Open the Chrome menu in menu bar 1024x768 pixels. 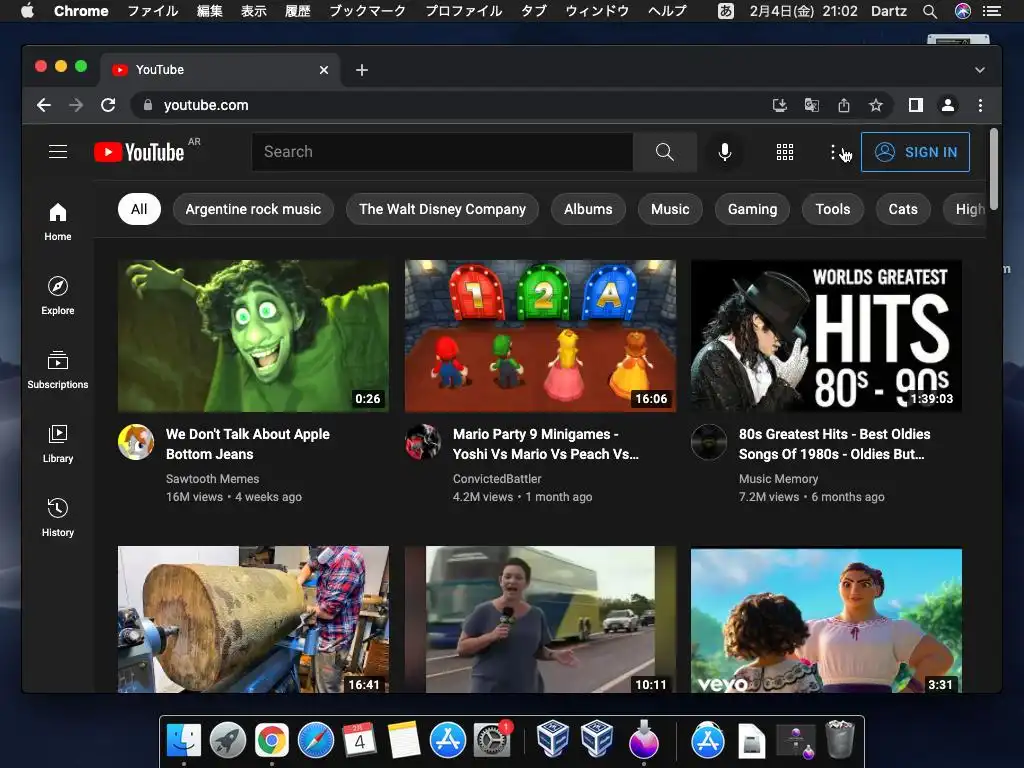point(81,11)
